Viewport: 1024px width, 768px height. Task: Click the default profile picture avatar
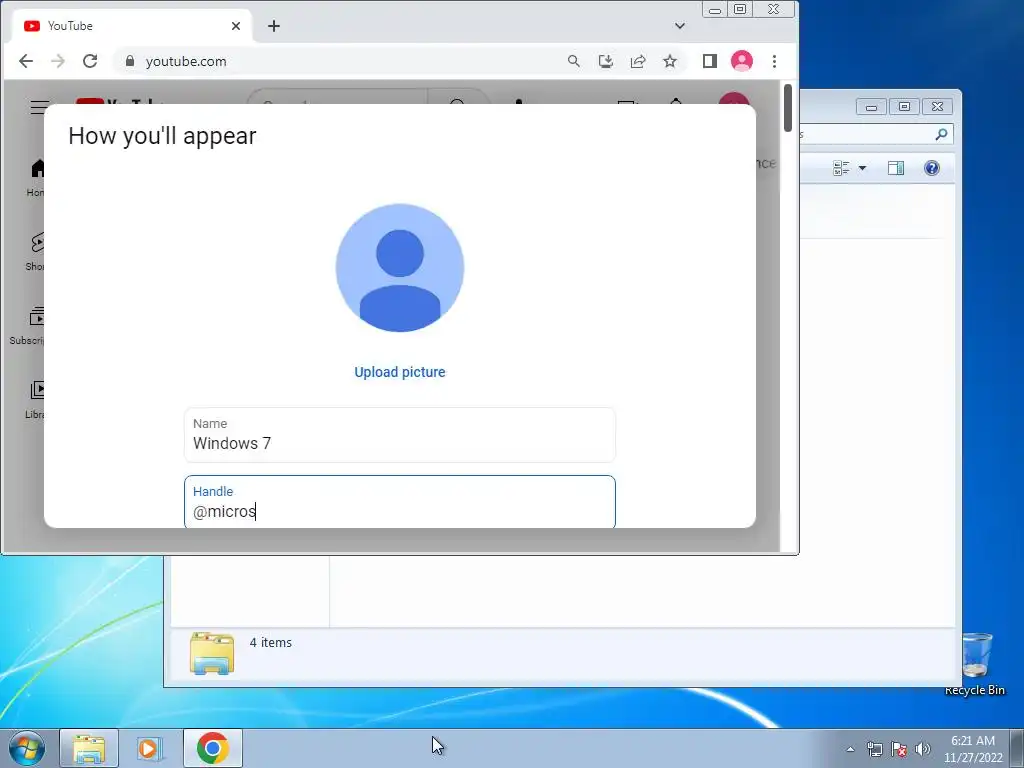tap(400, 268)
